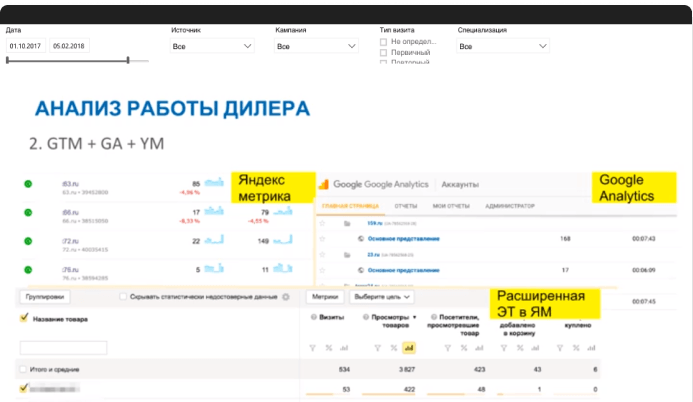Click the percent icon under добавлено в корзину

pos(520,348)
